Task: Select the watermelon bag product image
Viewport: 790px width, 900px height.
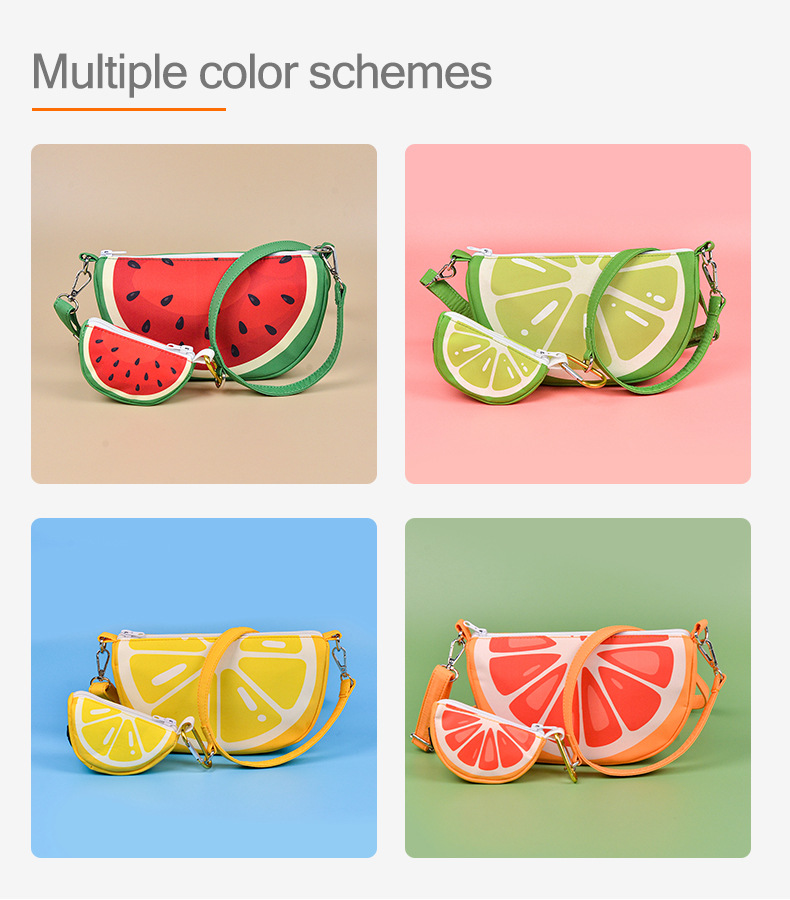Action: [x=204, y=313]
